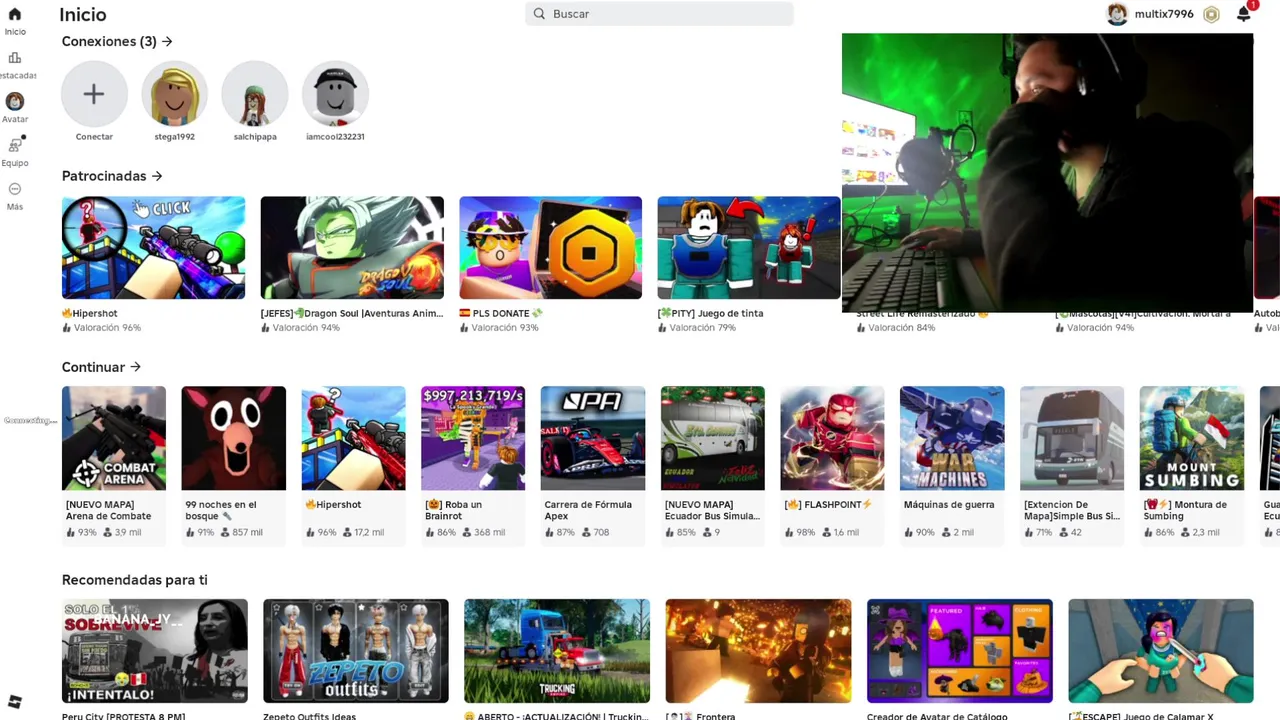
Task: Click 'Valoración 96%' under Hipershot
Action: [x=107, y=328]
